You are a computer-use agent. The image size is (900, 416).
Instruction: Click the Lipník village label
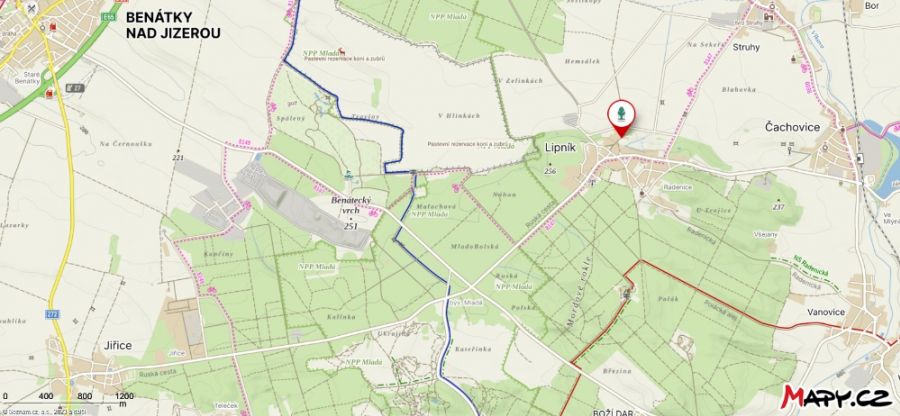click(x=558, y=147)
